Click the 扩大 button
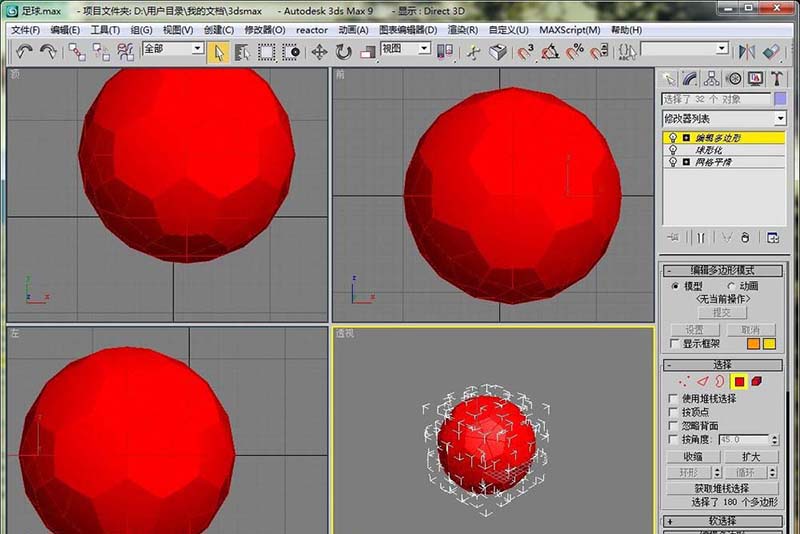The width and height of the screenshot is (800, 534). tap(751, 456)
